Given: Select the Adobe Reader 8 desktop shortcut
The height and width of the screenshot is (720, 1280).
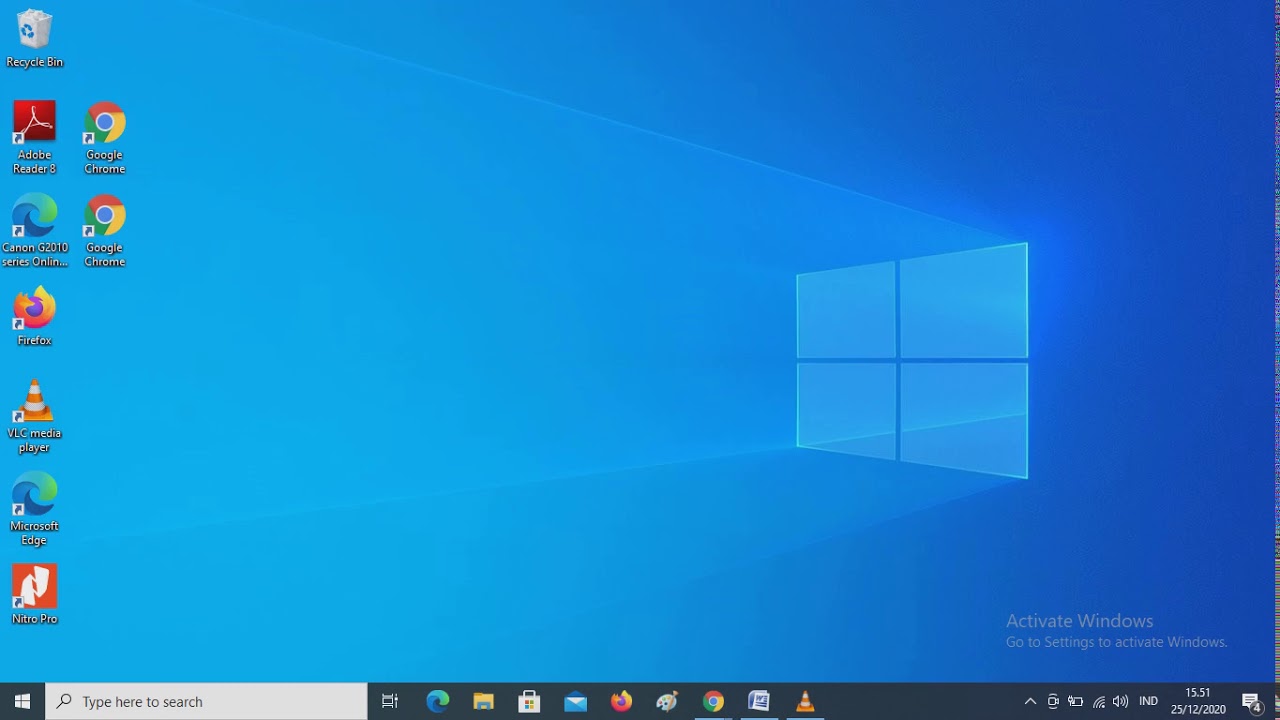Looking at the screenshot, I should 34,138.
